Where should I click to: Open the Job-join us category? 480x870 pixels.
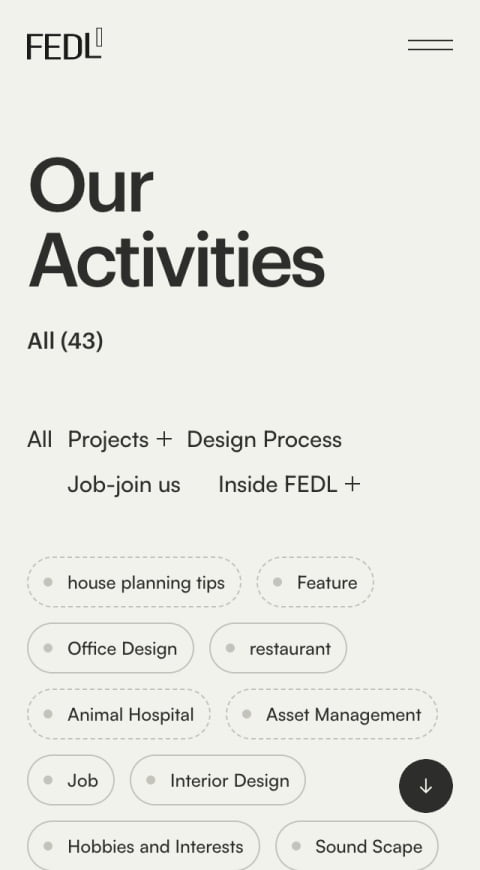tap(124, 484)
